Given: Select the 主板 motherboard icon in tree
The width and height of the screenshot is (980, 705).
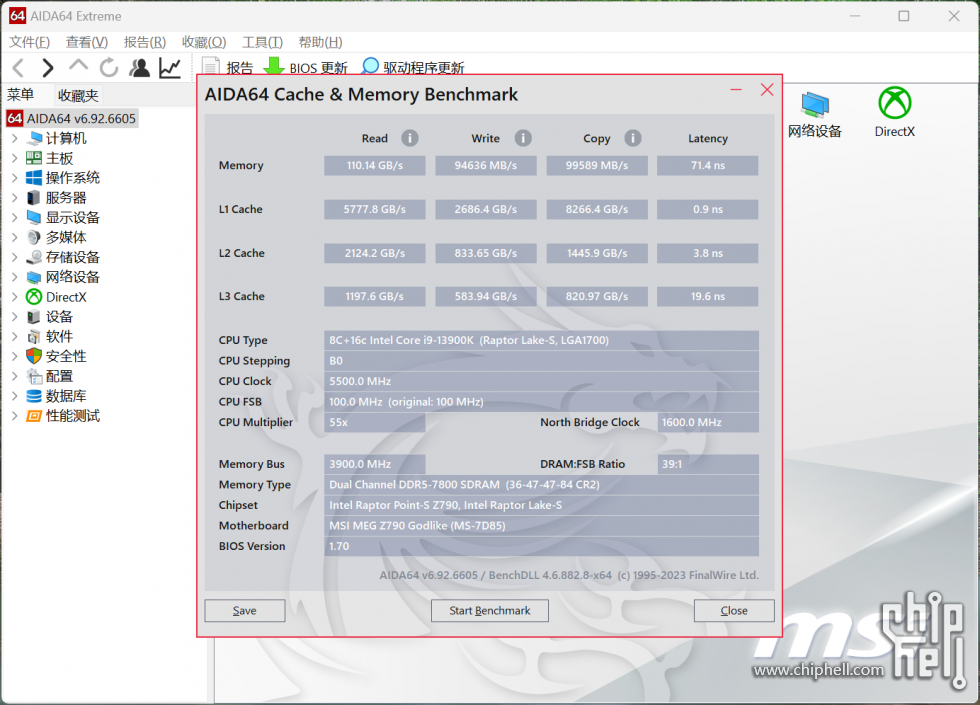Looking at the screenshot, I should [x=34, y=158].
